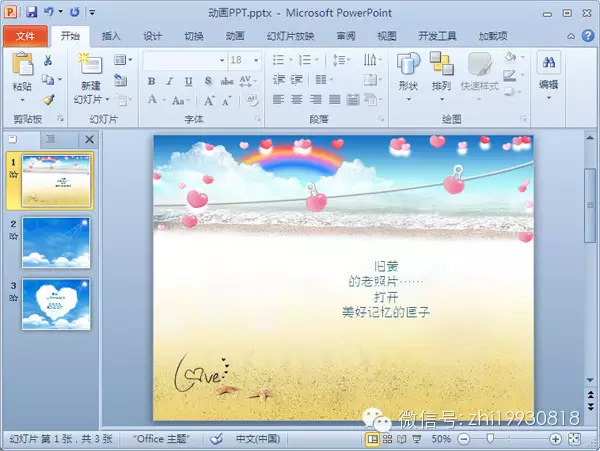Open the line spacing dropdown

coord(341,60)
